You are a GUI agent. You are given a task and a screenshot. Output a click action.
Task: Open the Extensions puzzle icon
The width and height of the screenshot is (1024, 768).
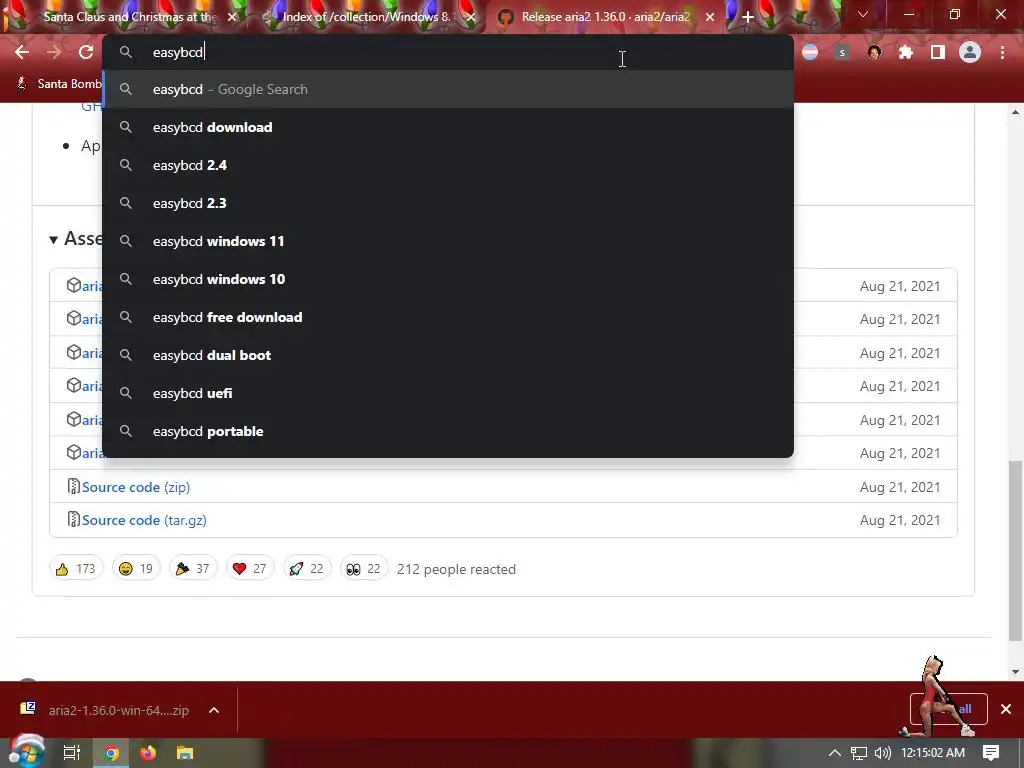(x=906, y=52)
